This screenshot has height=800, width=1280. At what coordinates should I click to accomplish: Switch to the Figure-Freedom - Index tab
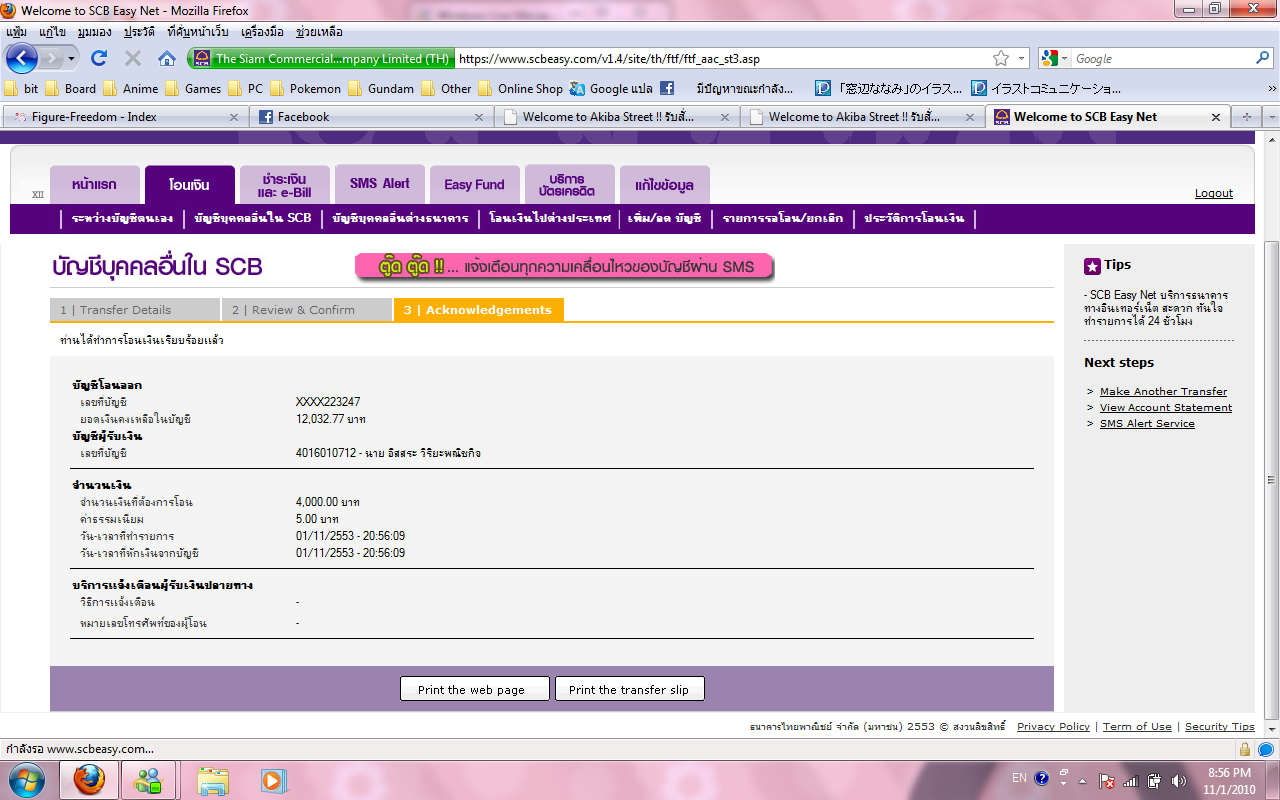[x=124, y=117]
